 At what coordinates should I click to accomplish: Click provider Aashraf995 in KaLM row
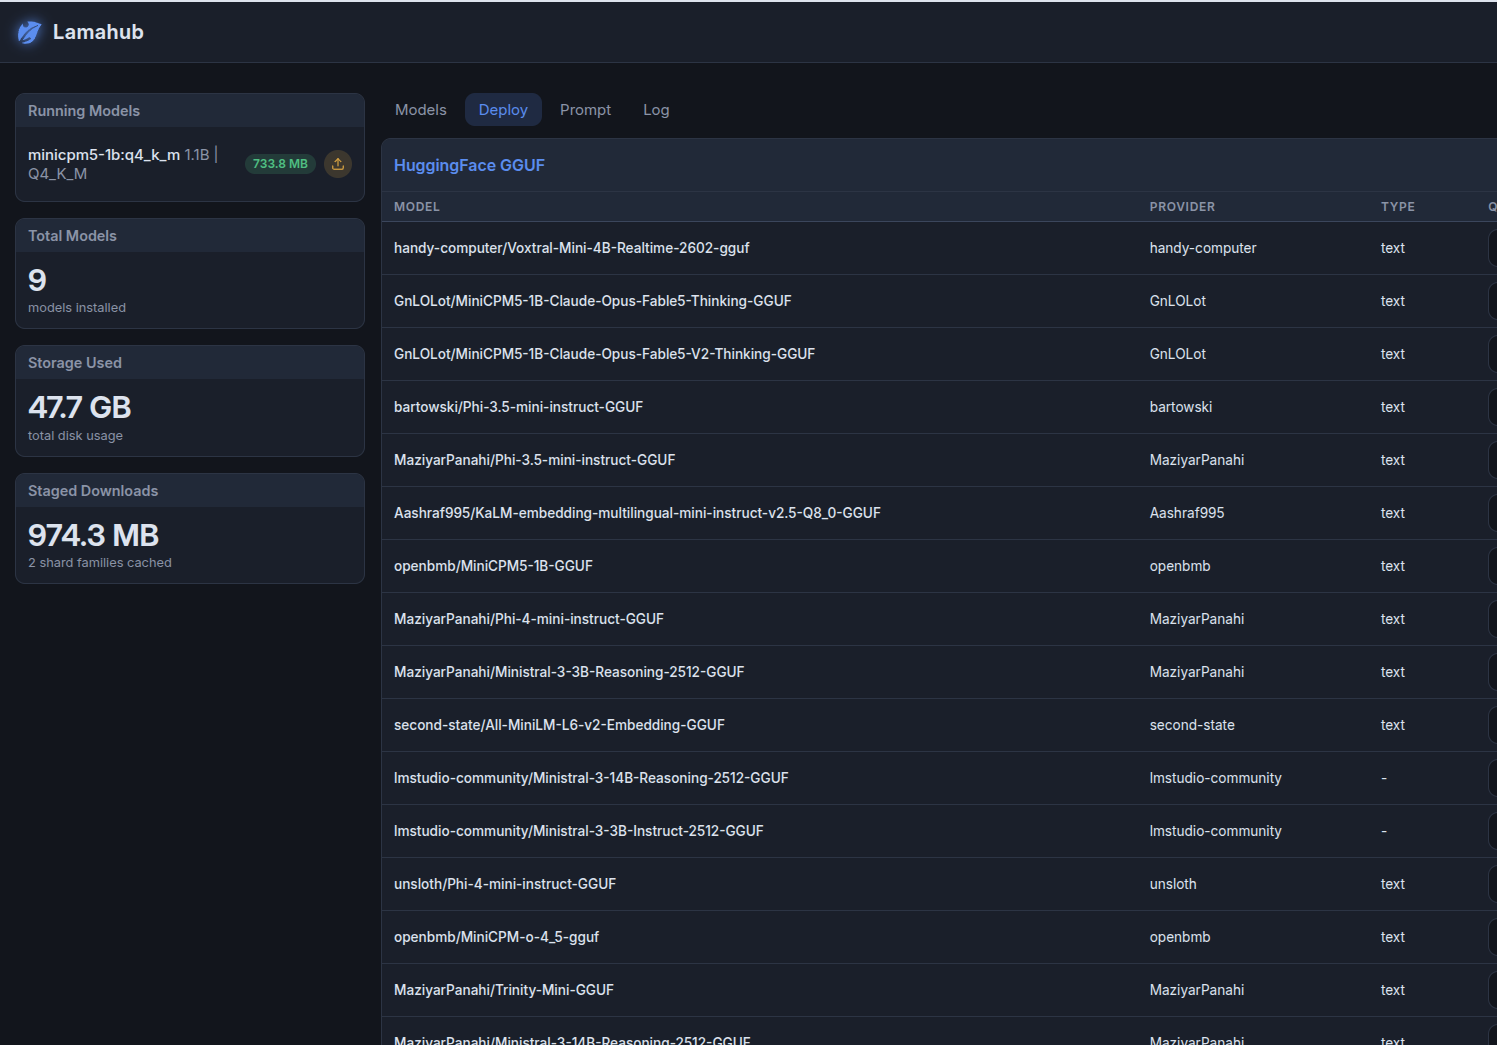coord(1187,513)
